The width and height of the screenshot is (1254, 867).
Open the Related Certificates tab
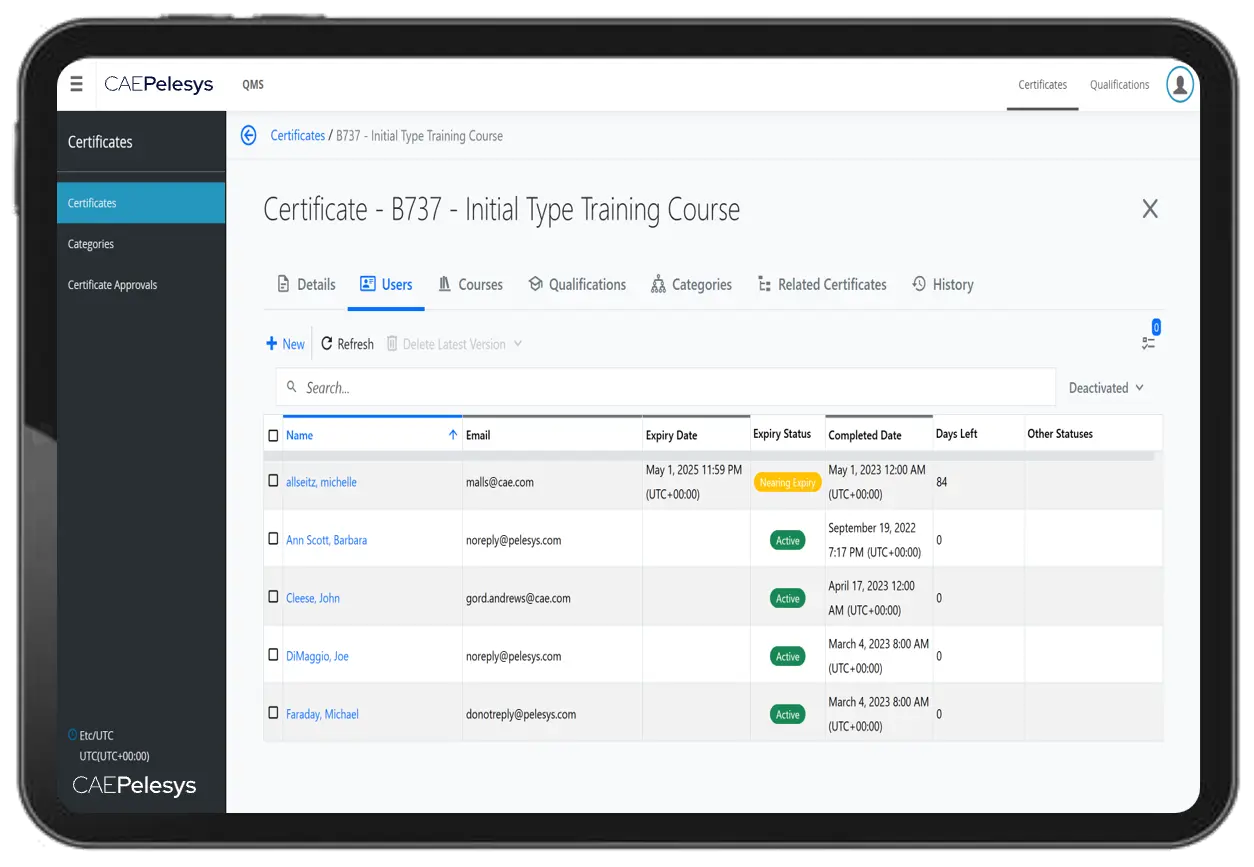[822, 285]
